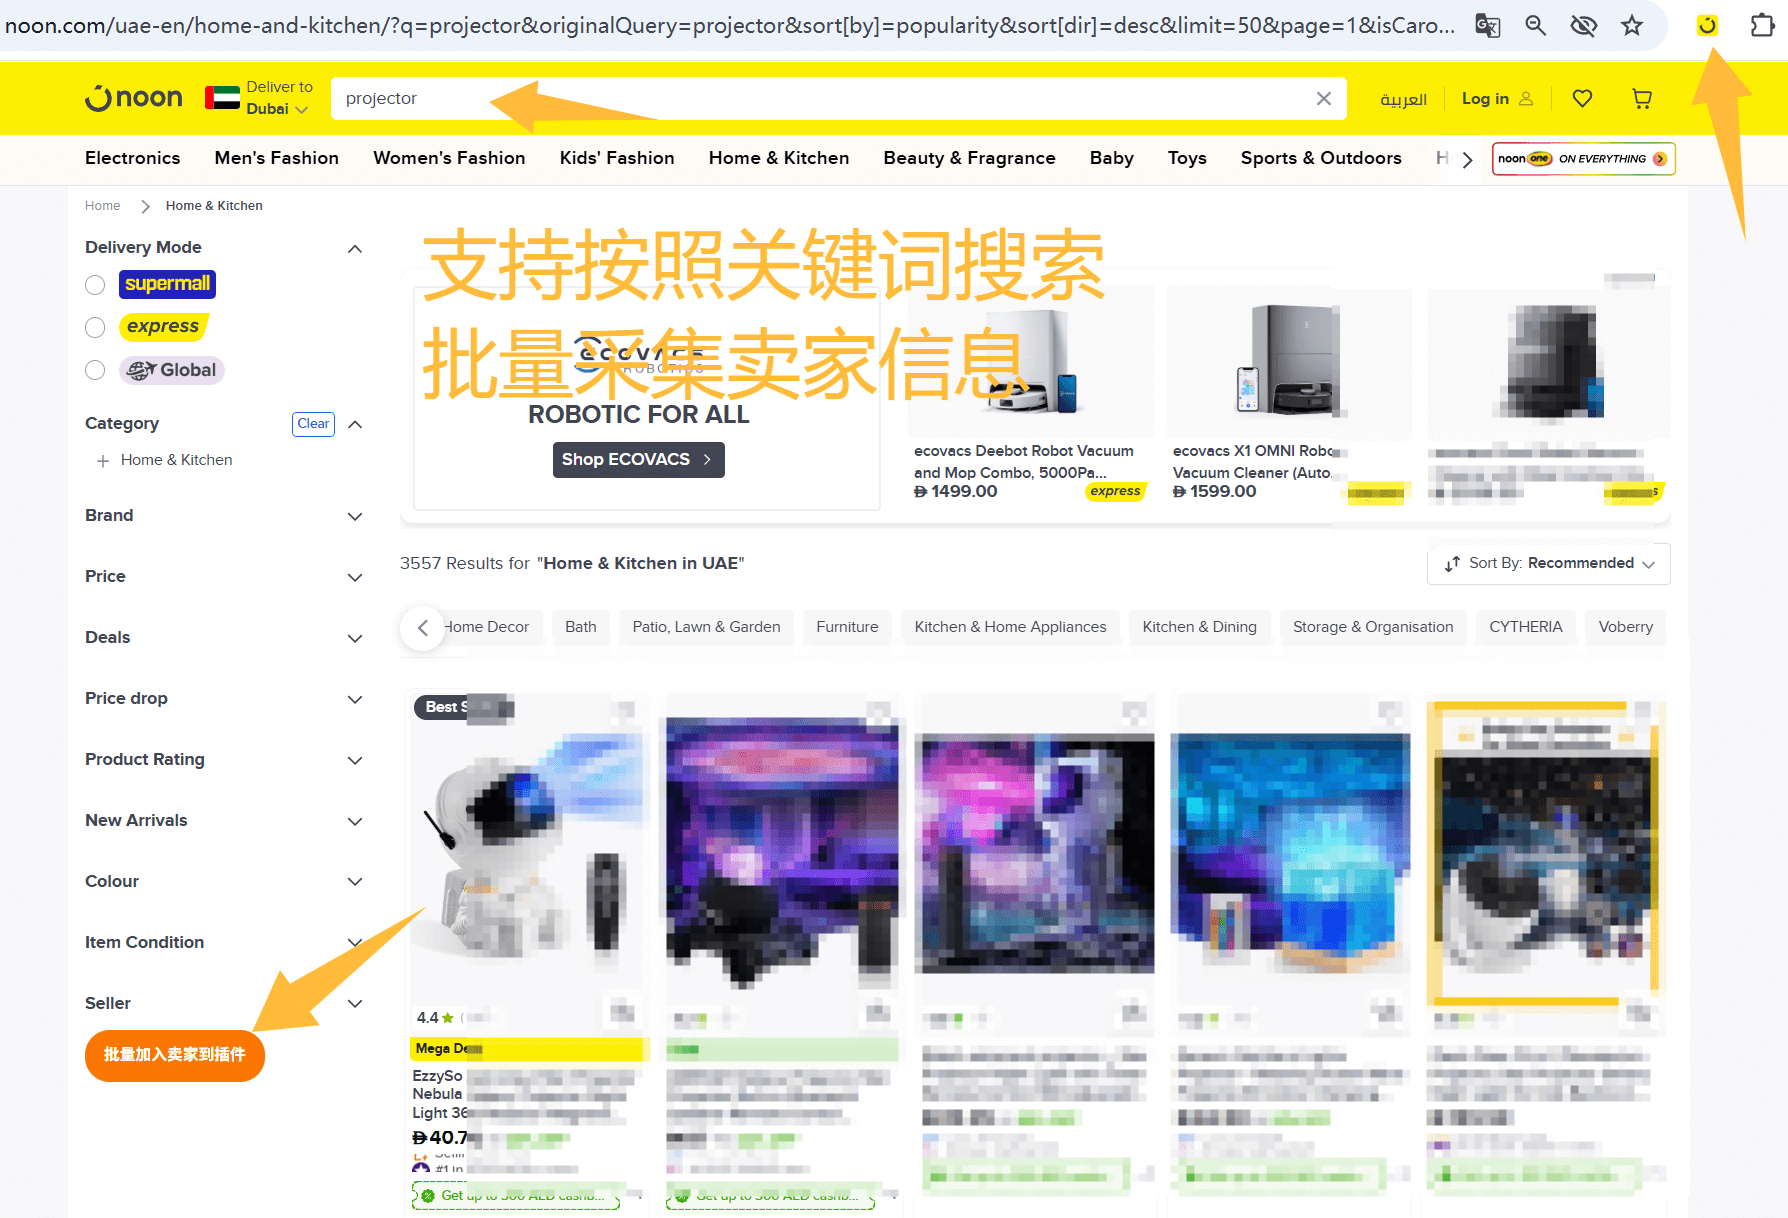Expand the Colour filter

pos(354,881)
